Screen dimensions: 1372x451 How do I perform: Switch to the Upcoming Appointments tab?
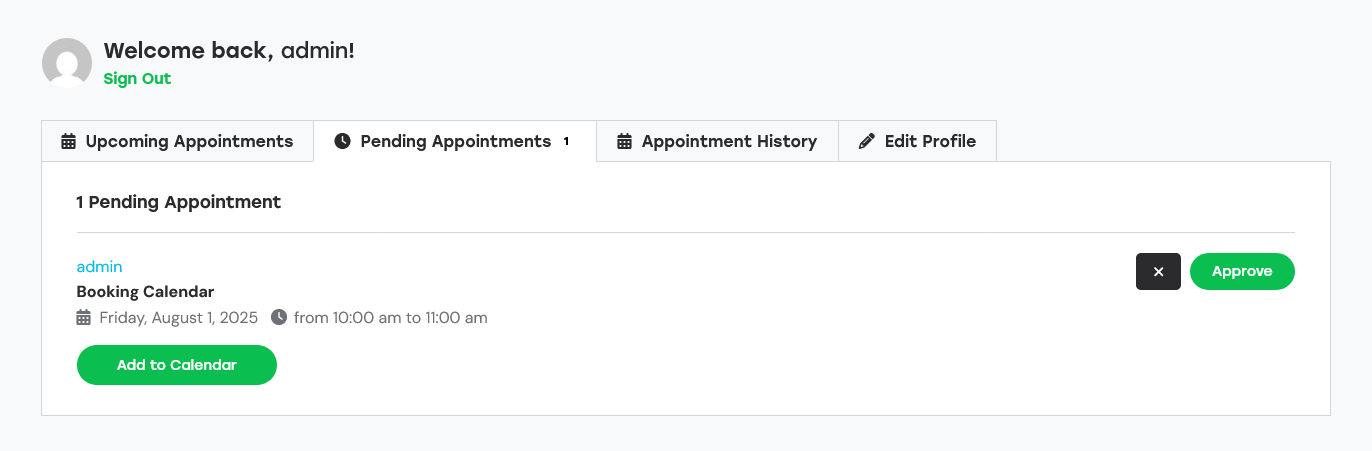(x=177, y=141)
